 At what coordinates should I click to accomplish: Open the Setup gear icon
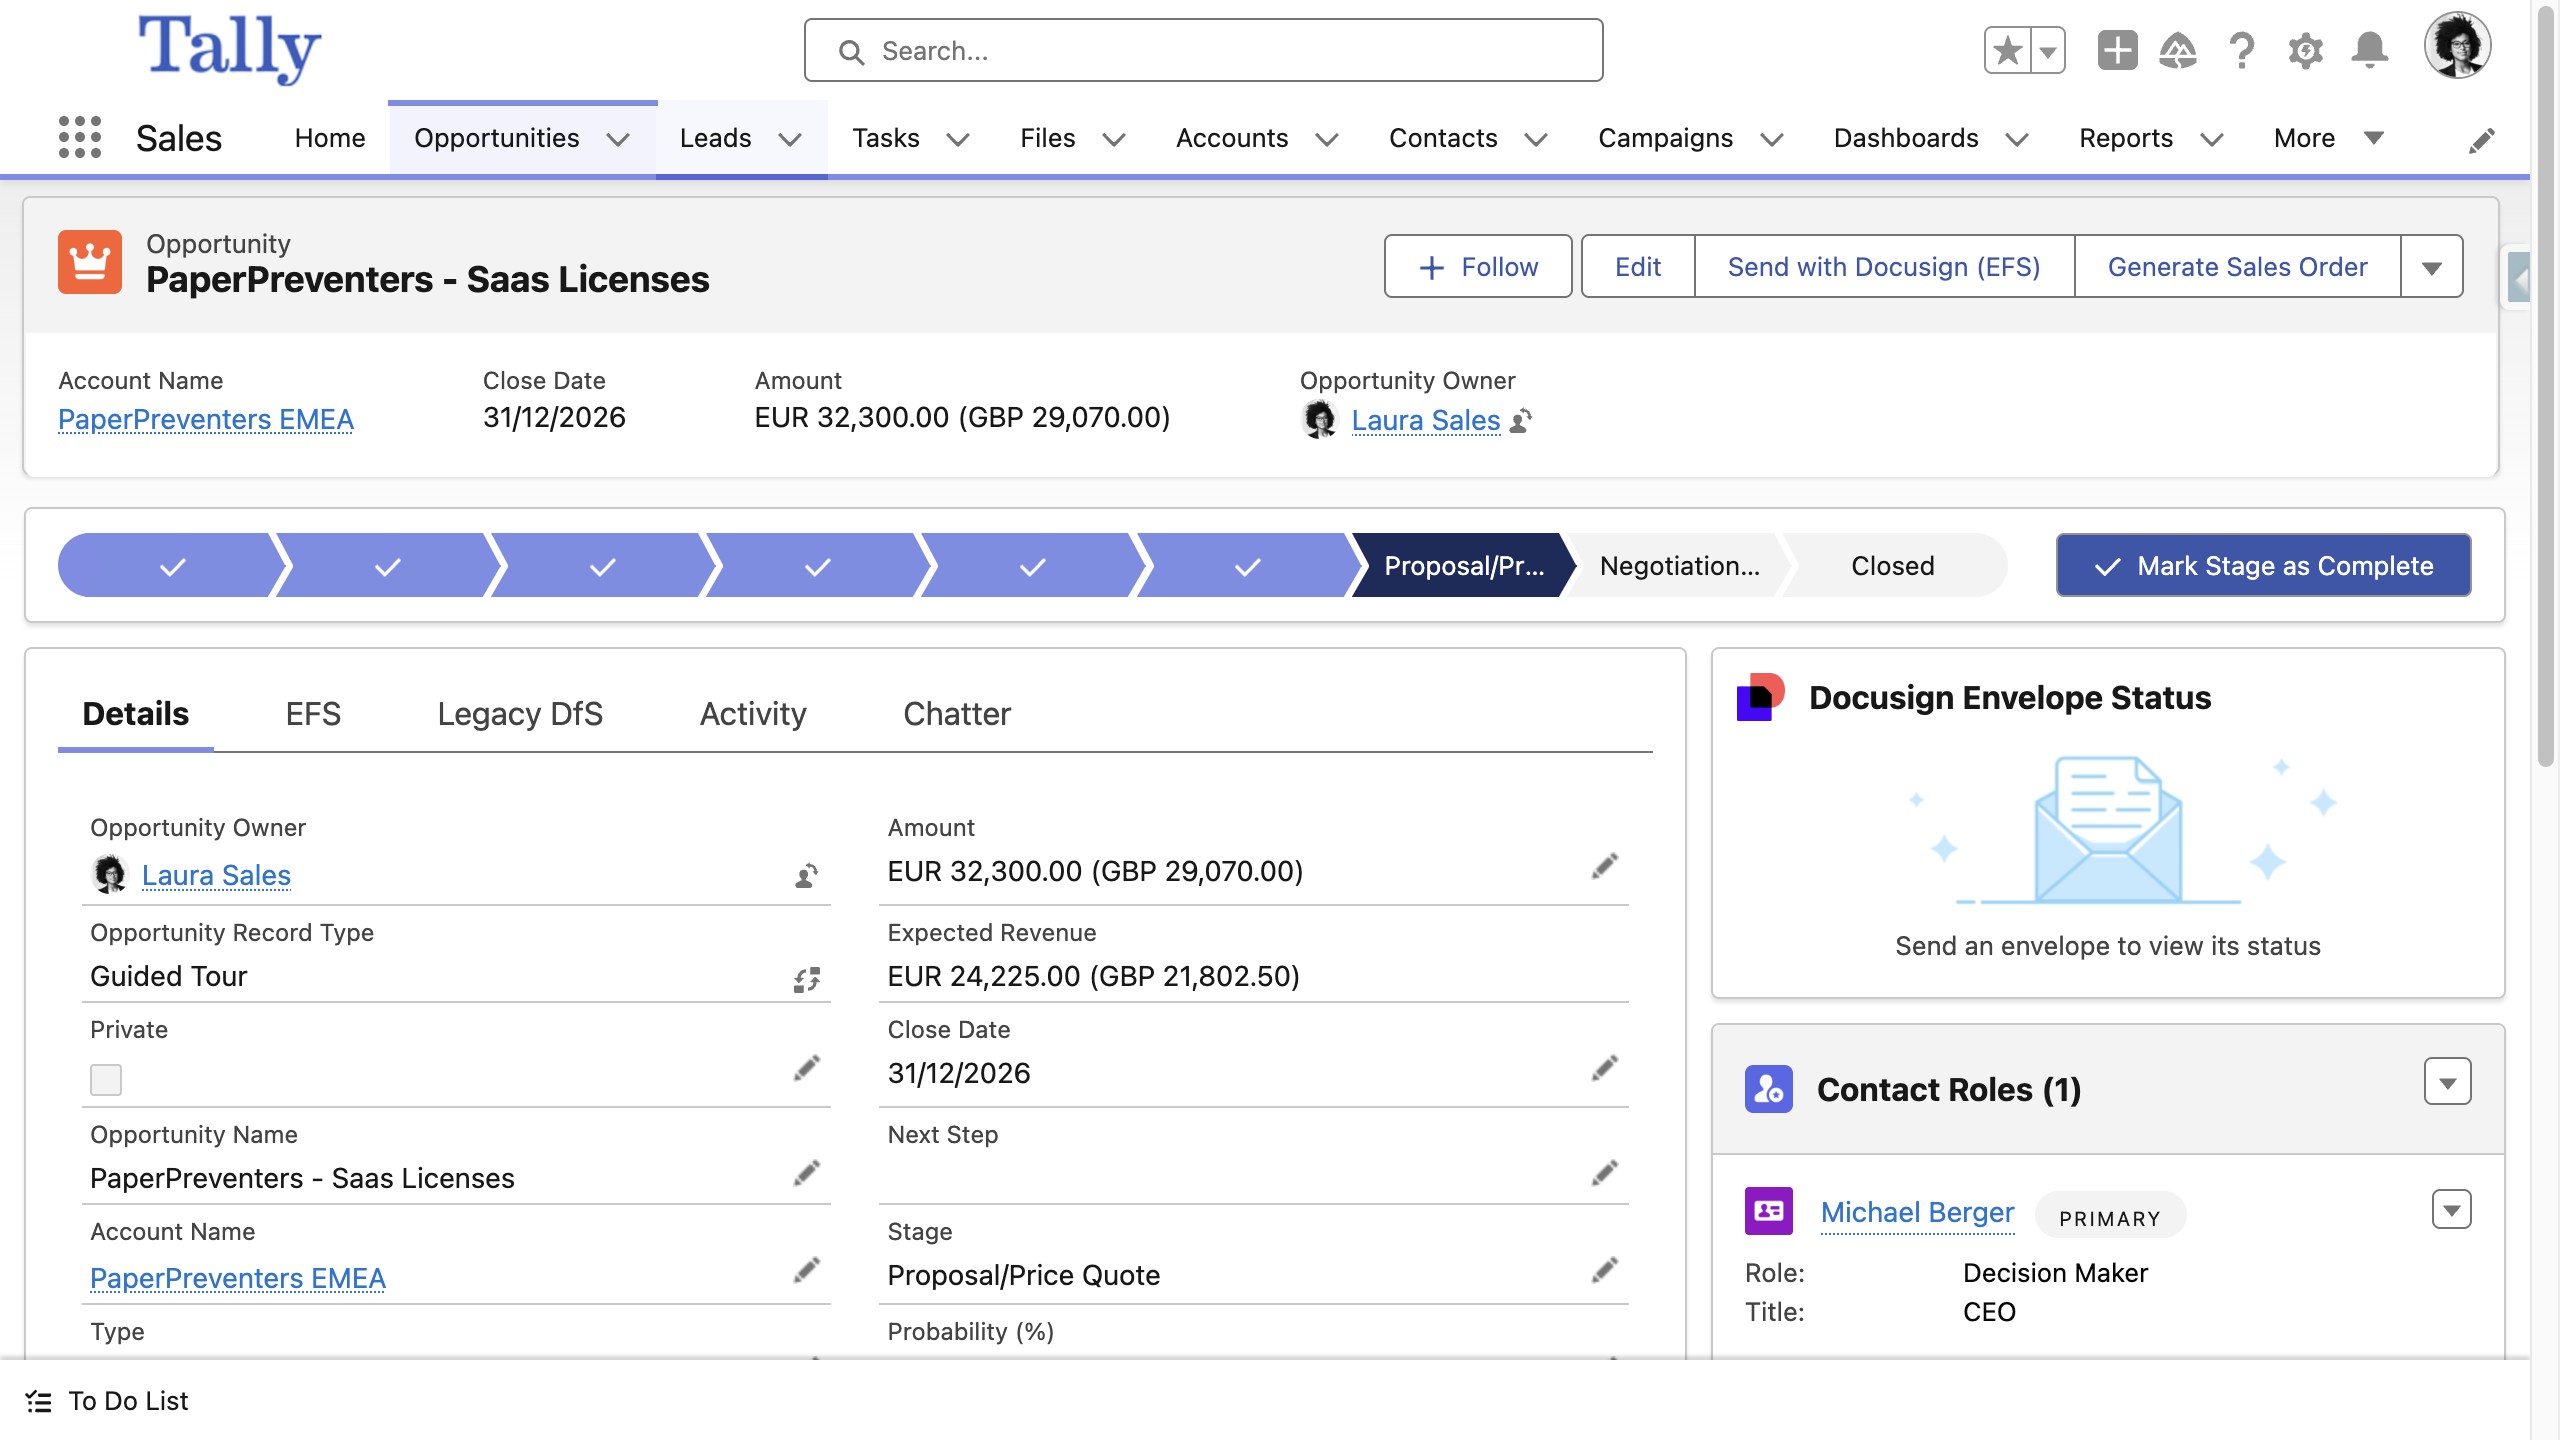(x=2305, y=50)
